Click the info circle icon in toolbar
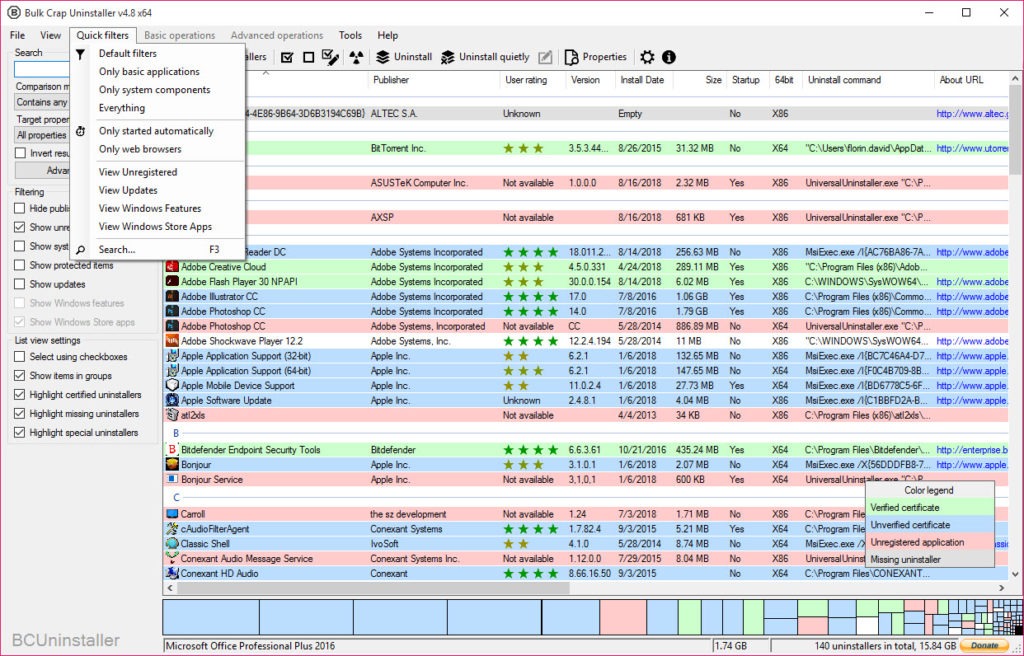This screenshot has height=656, width=1024. (x=669, y=57)
